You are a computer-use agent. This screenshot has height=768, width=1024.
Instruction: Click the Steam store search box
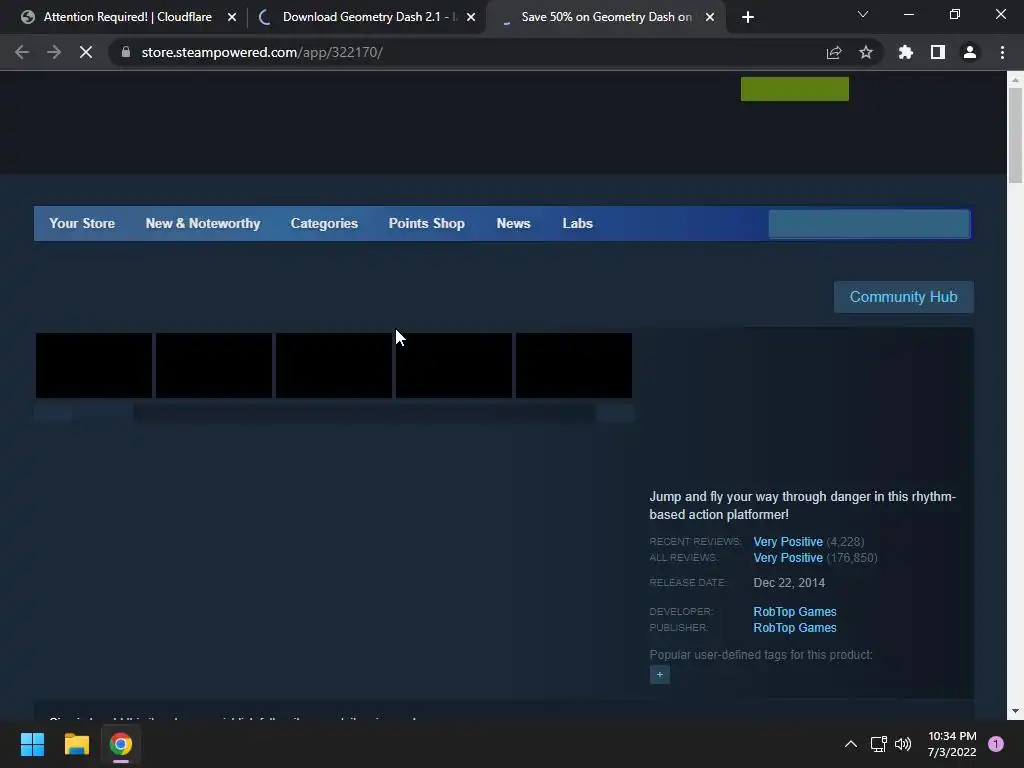(869, 224)
